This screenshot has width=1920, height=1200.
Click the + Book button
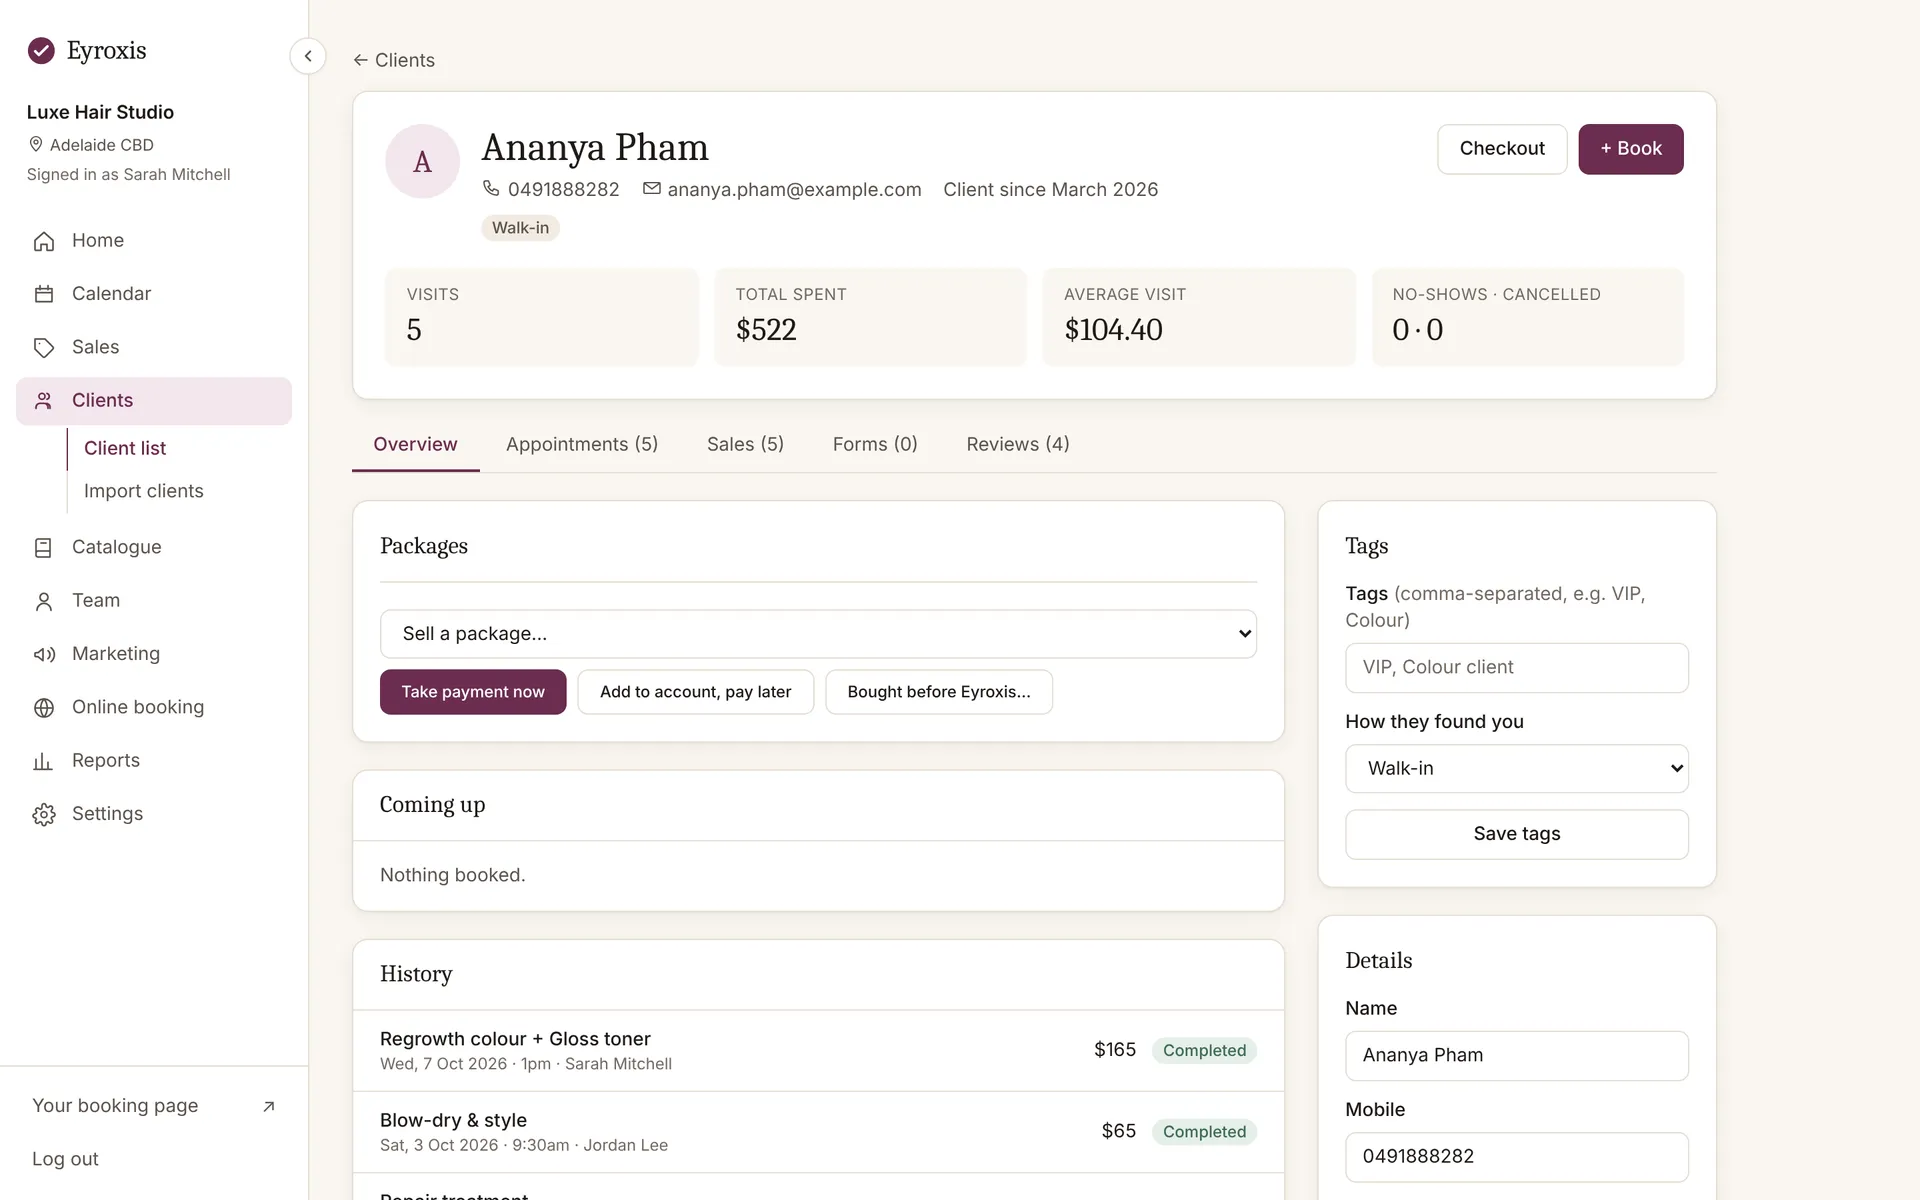[1631, 149]
